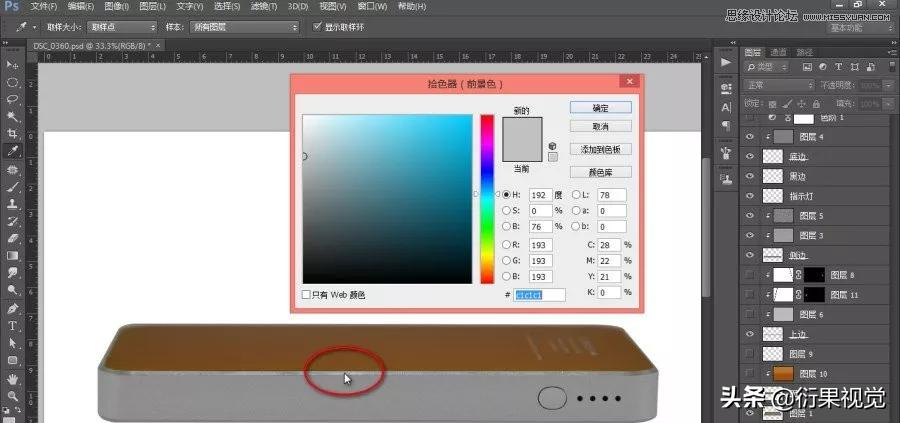The image size is (900, 423).
Task: Select the Path Selection tool
Action: pyautogui.click(x=12, y=343)
